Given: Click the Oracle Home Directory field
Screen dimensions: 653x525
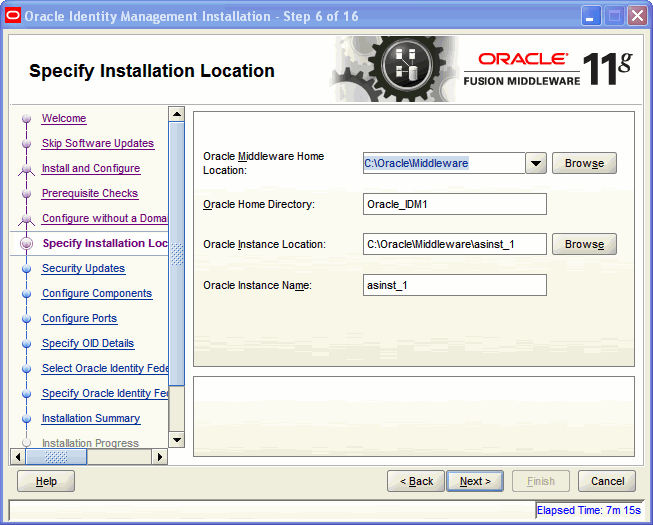Looking at the screenshot, I should coord(455,204).
